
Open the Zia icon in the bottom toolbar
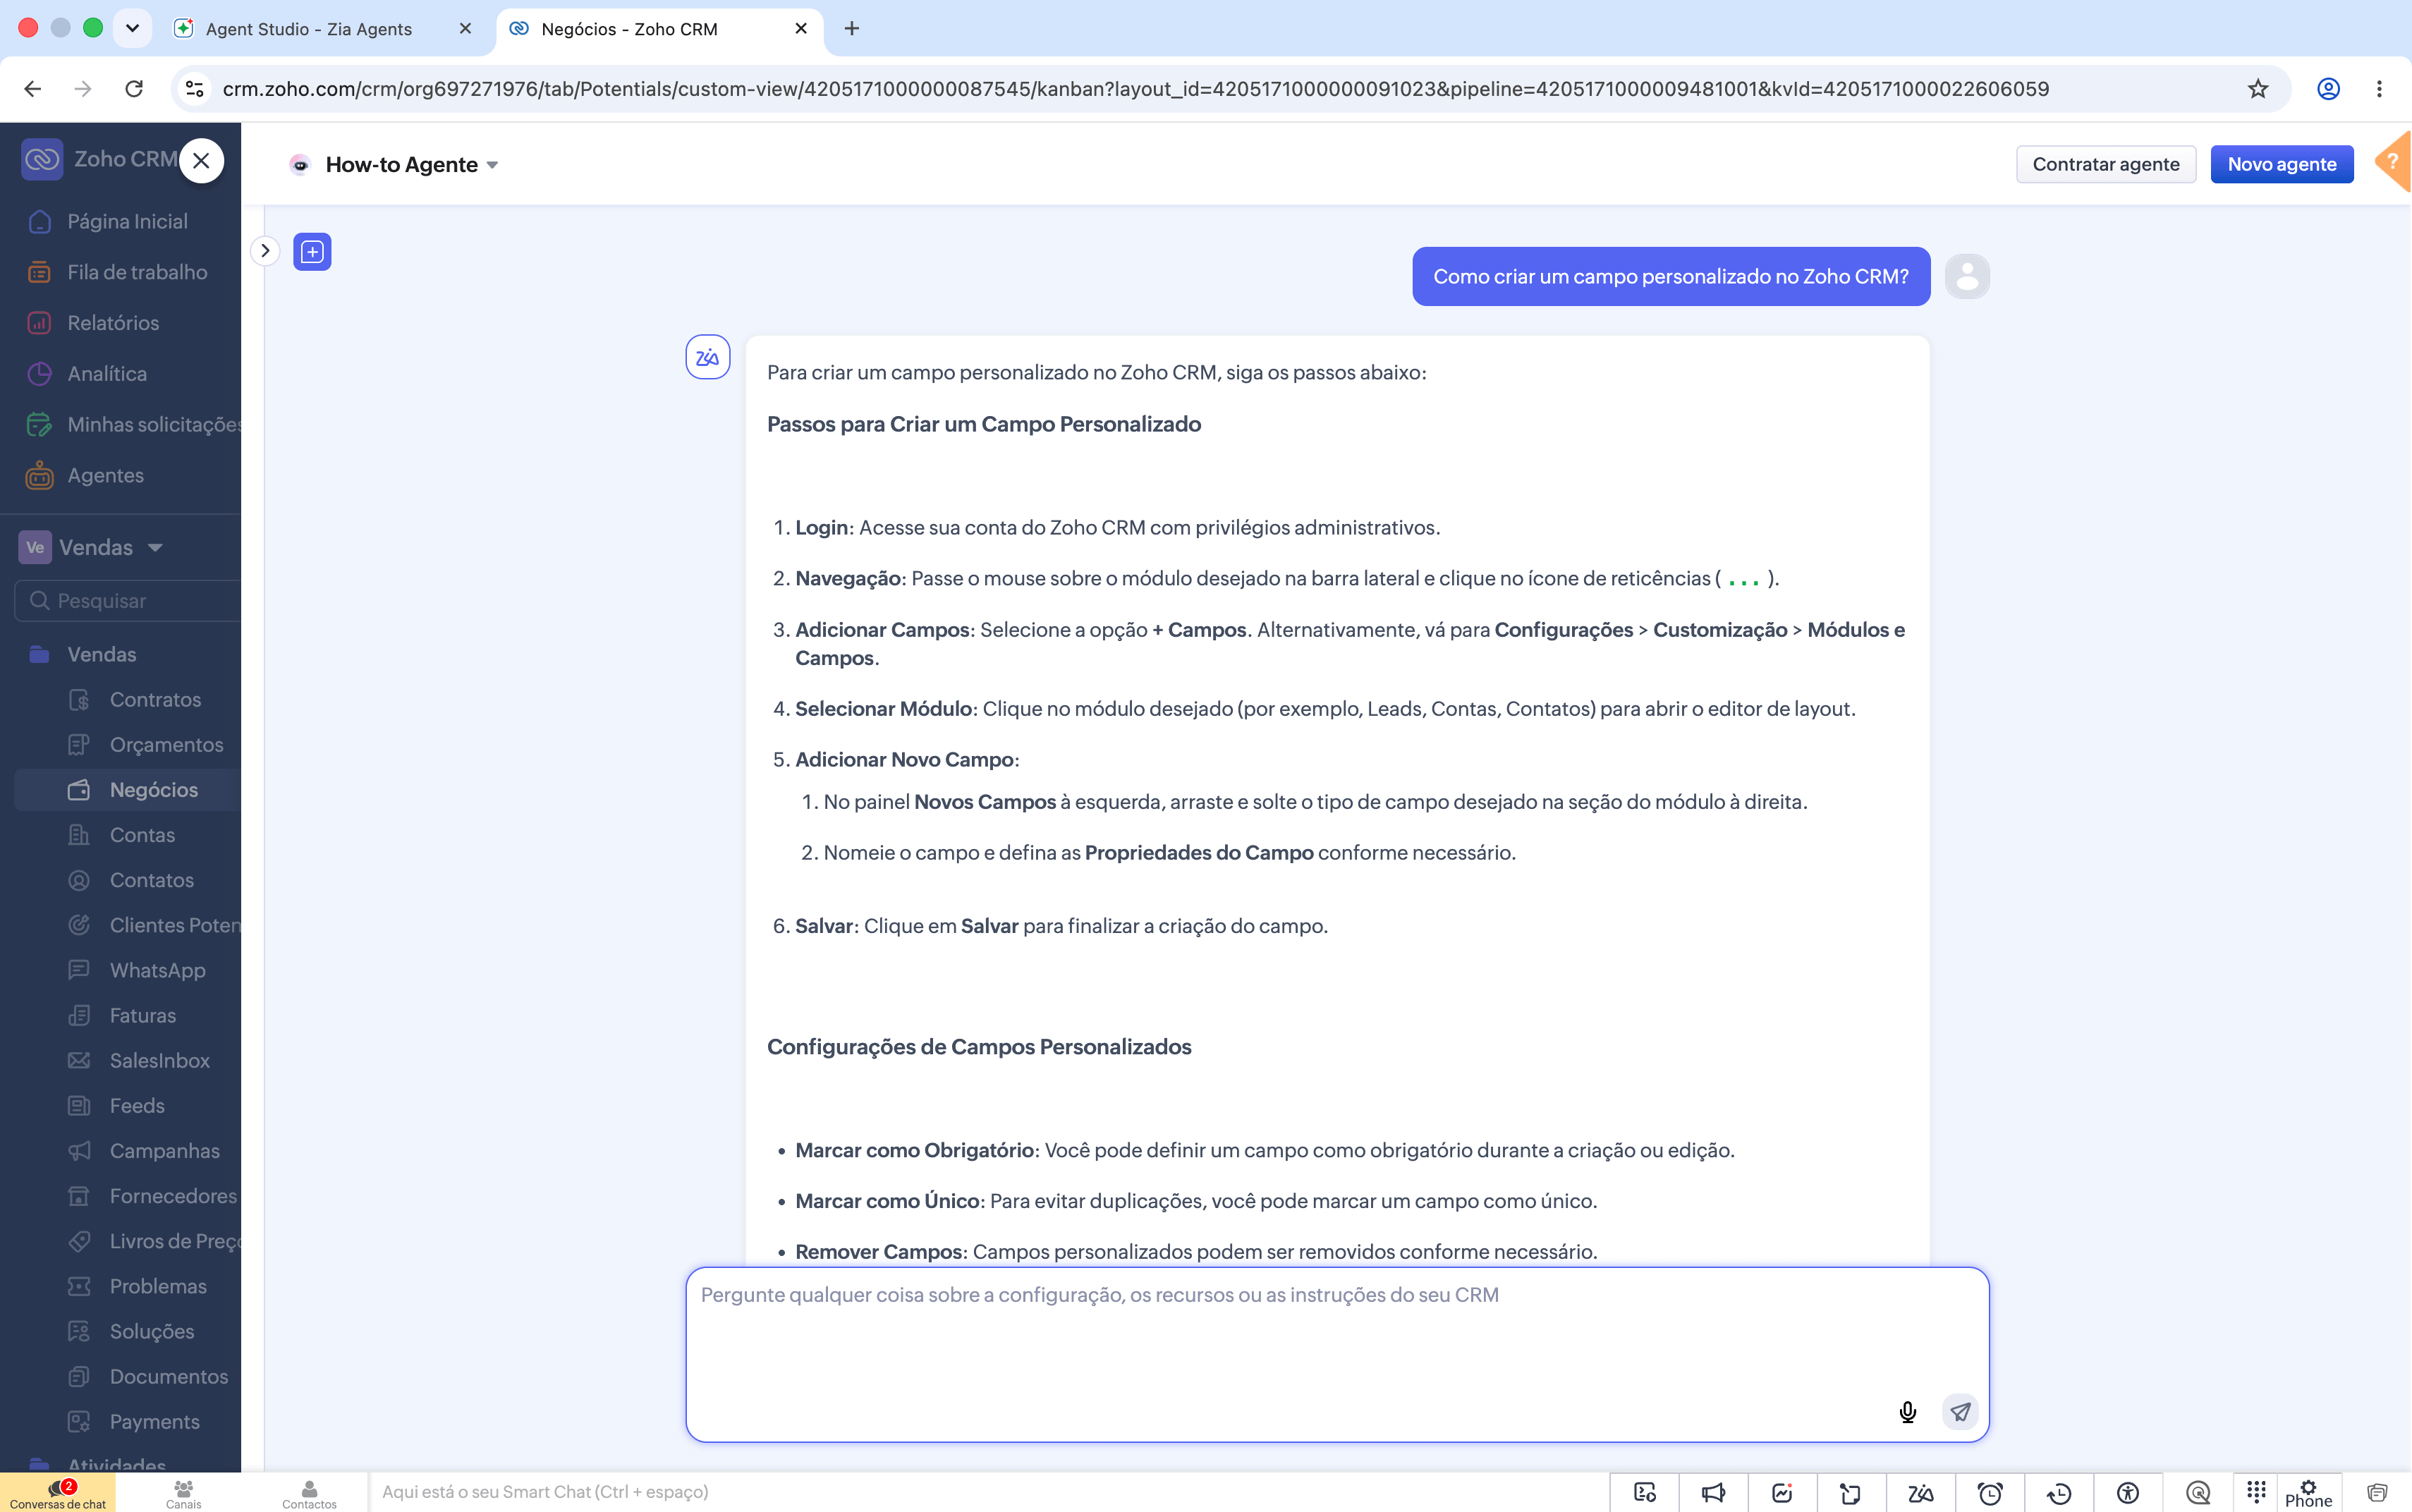pyautogui.click(x=1920, y=1493)
